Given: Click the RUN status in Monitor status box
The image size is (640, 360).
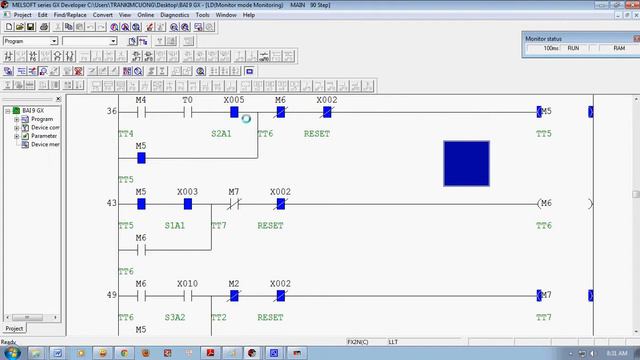Looking at the screenshot, I should click(573, 48).
